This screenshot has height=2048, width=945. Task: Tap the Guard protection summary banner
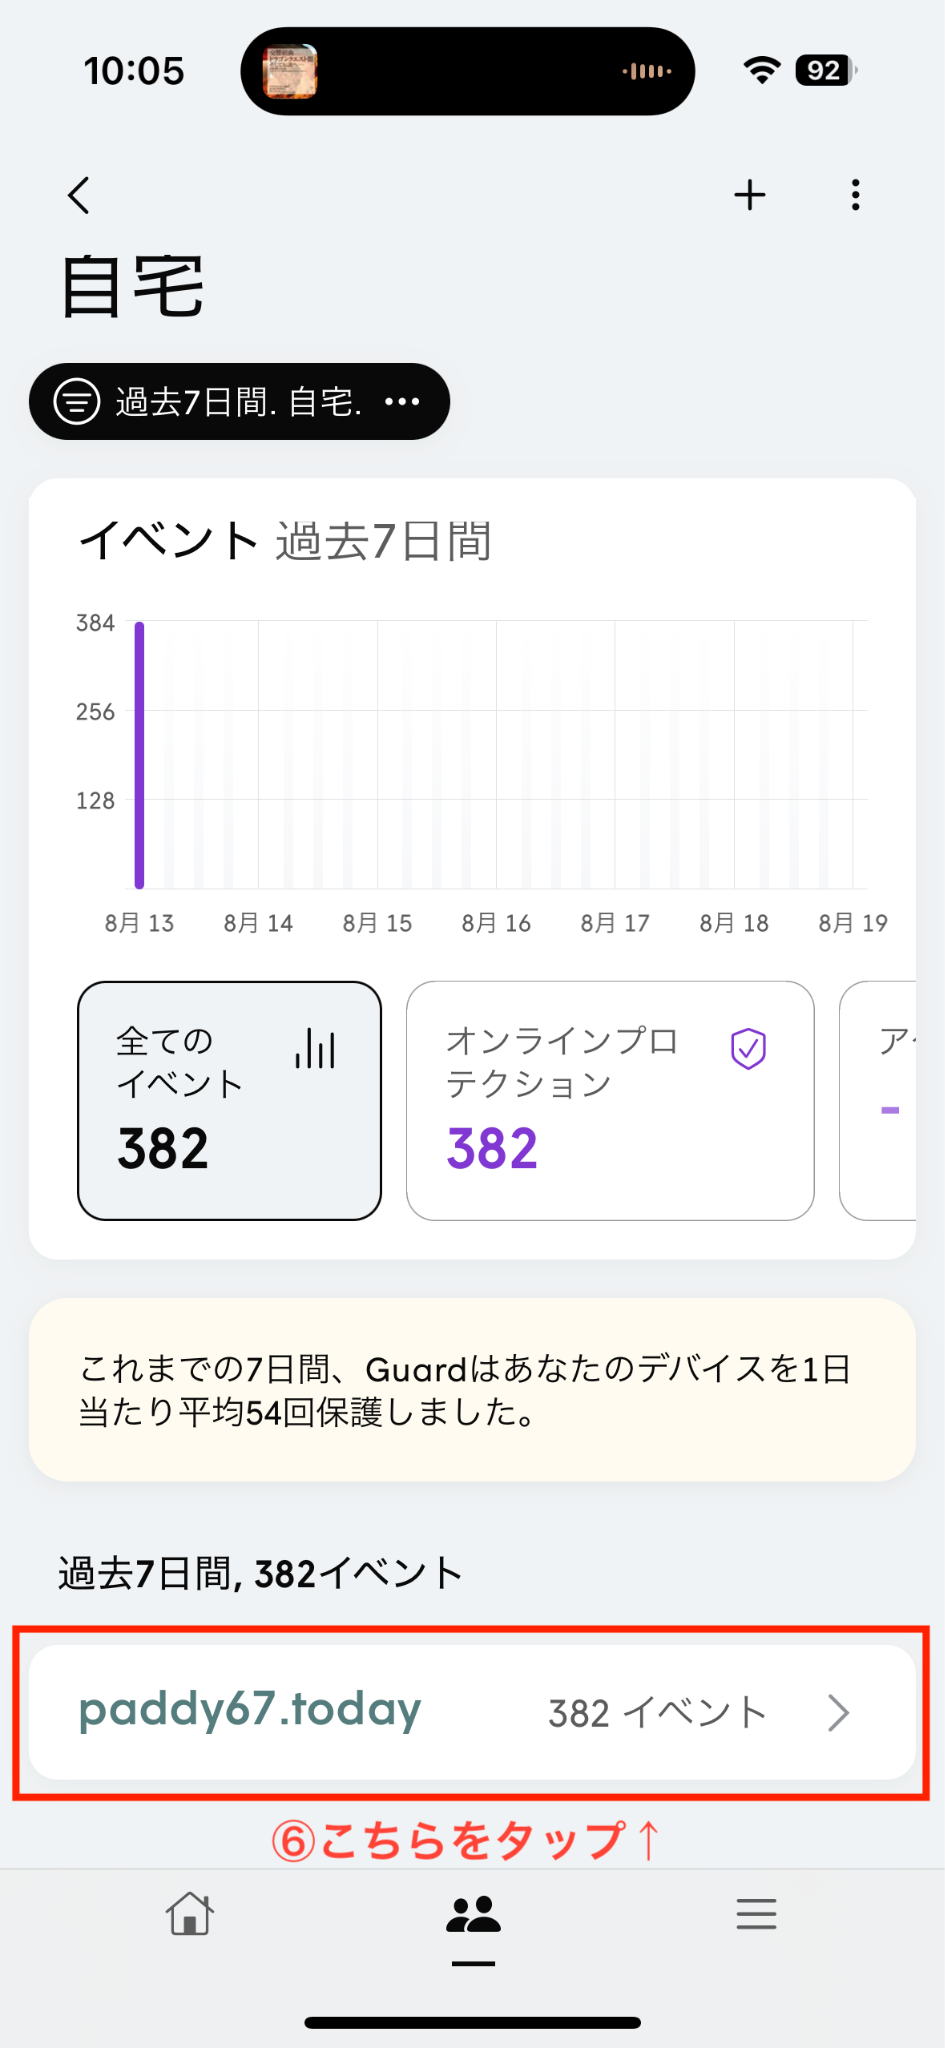click(x=472, y=1390)
